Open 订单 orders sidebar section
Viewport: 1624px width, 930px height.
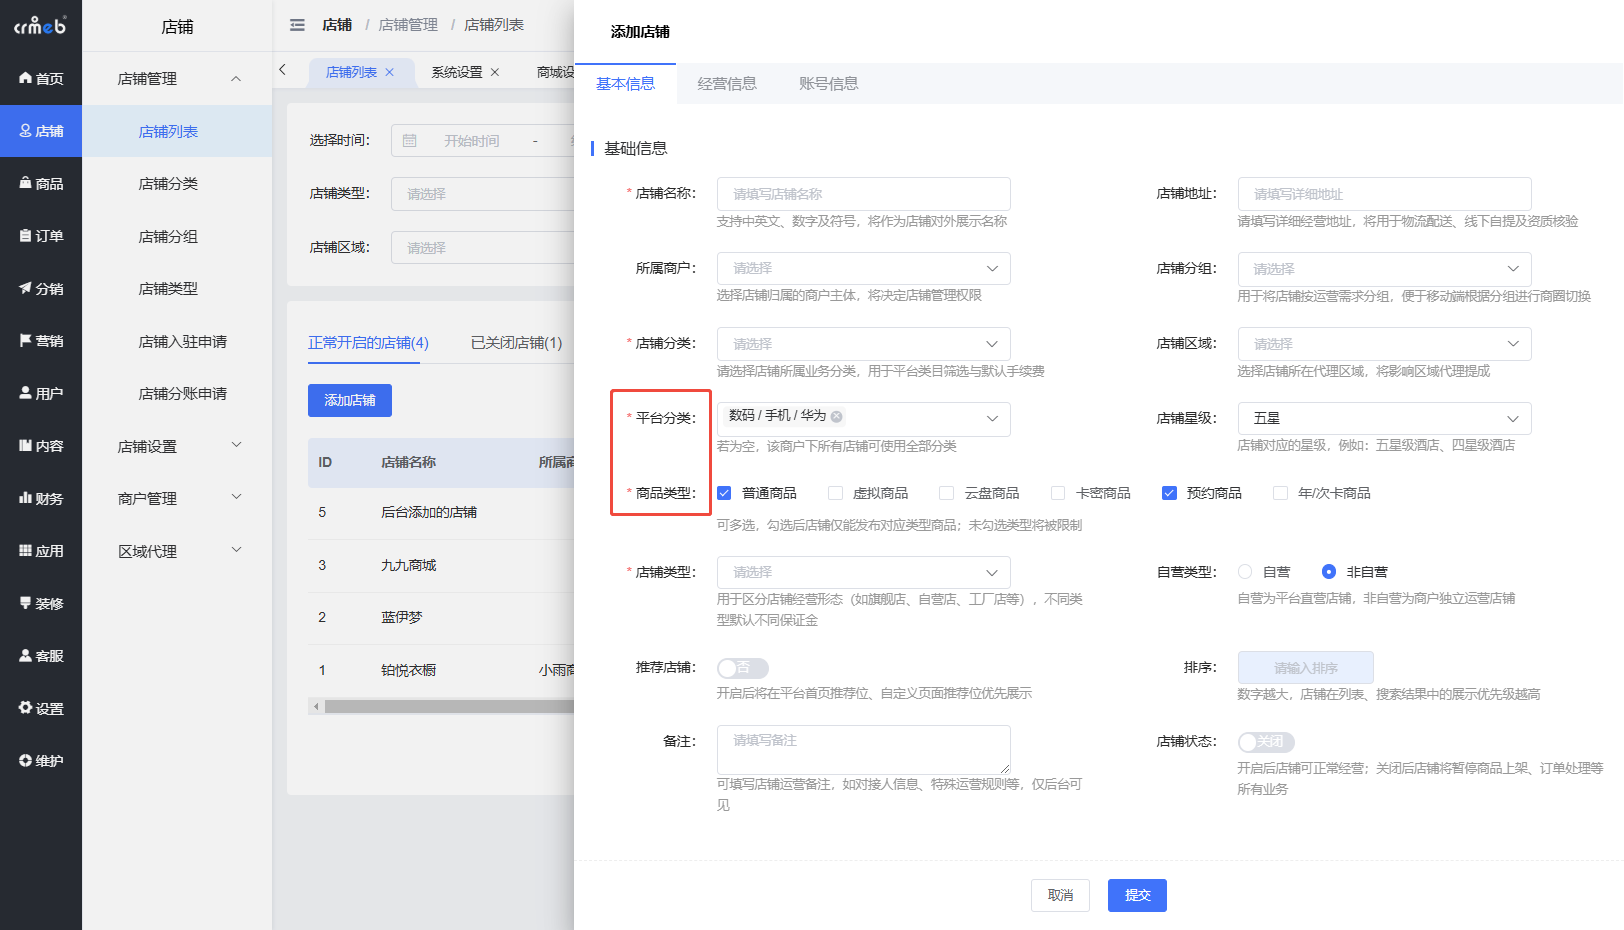click(40, 236)
